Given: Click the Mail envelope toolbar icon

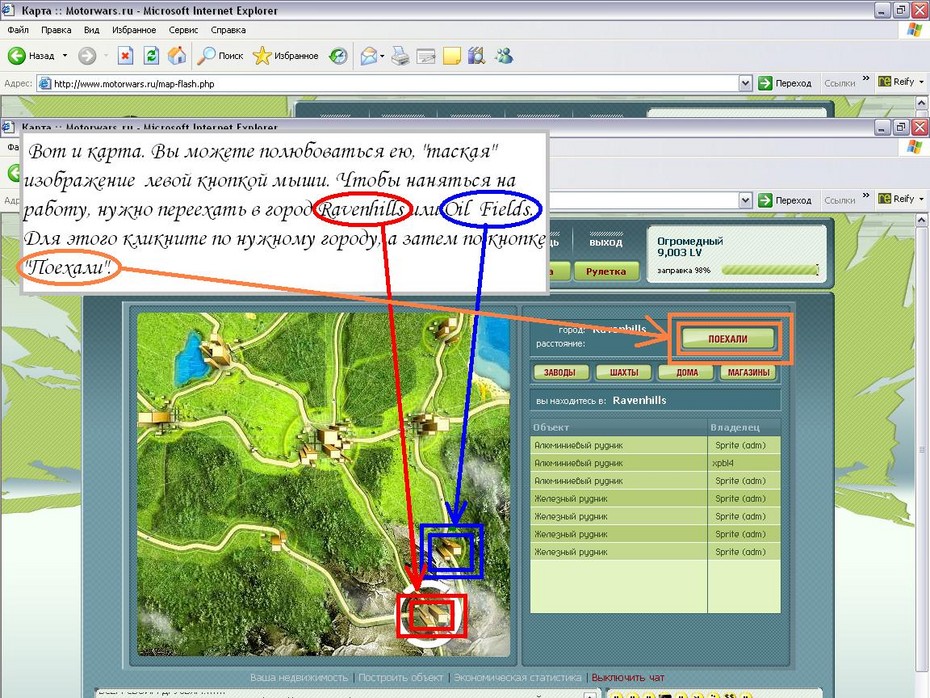Looking at the screenshot, I should click(368, 56).
